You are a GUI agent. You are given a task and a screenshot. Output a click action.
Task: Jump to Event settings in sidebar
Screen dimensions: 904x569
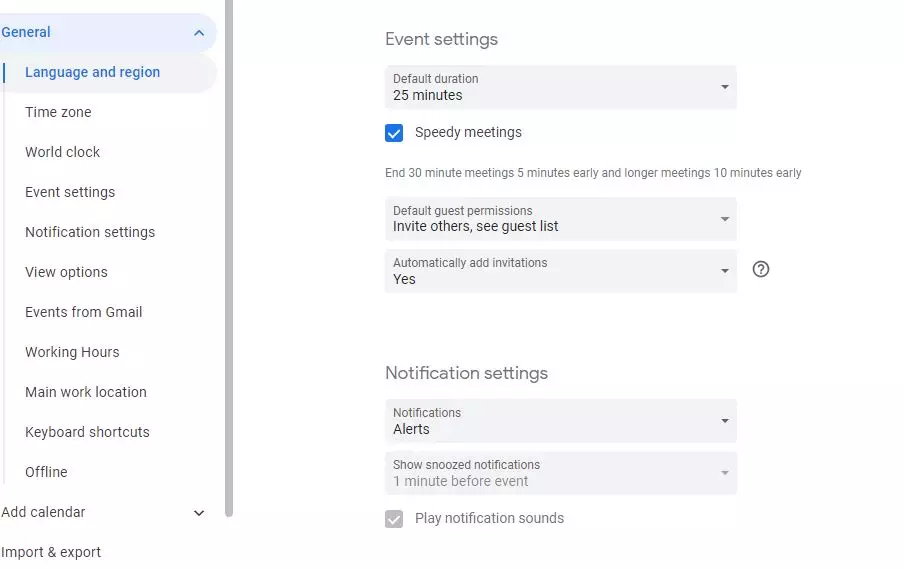pyautogui.click(x=70, y=193)
